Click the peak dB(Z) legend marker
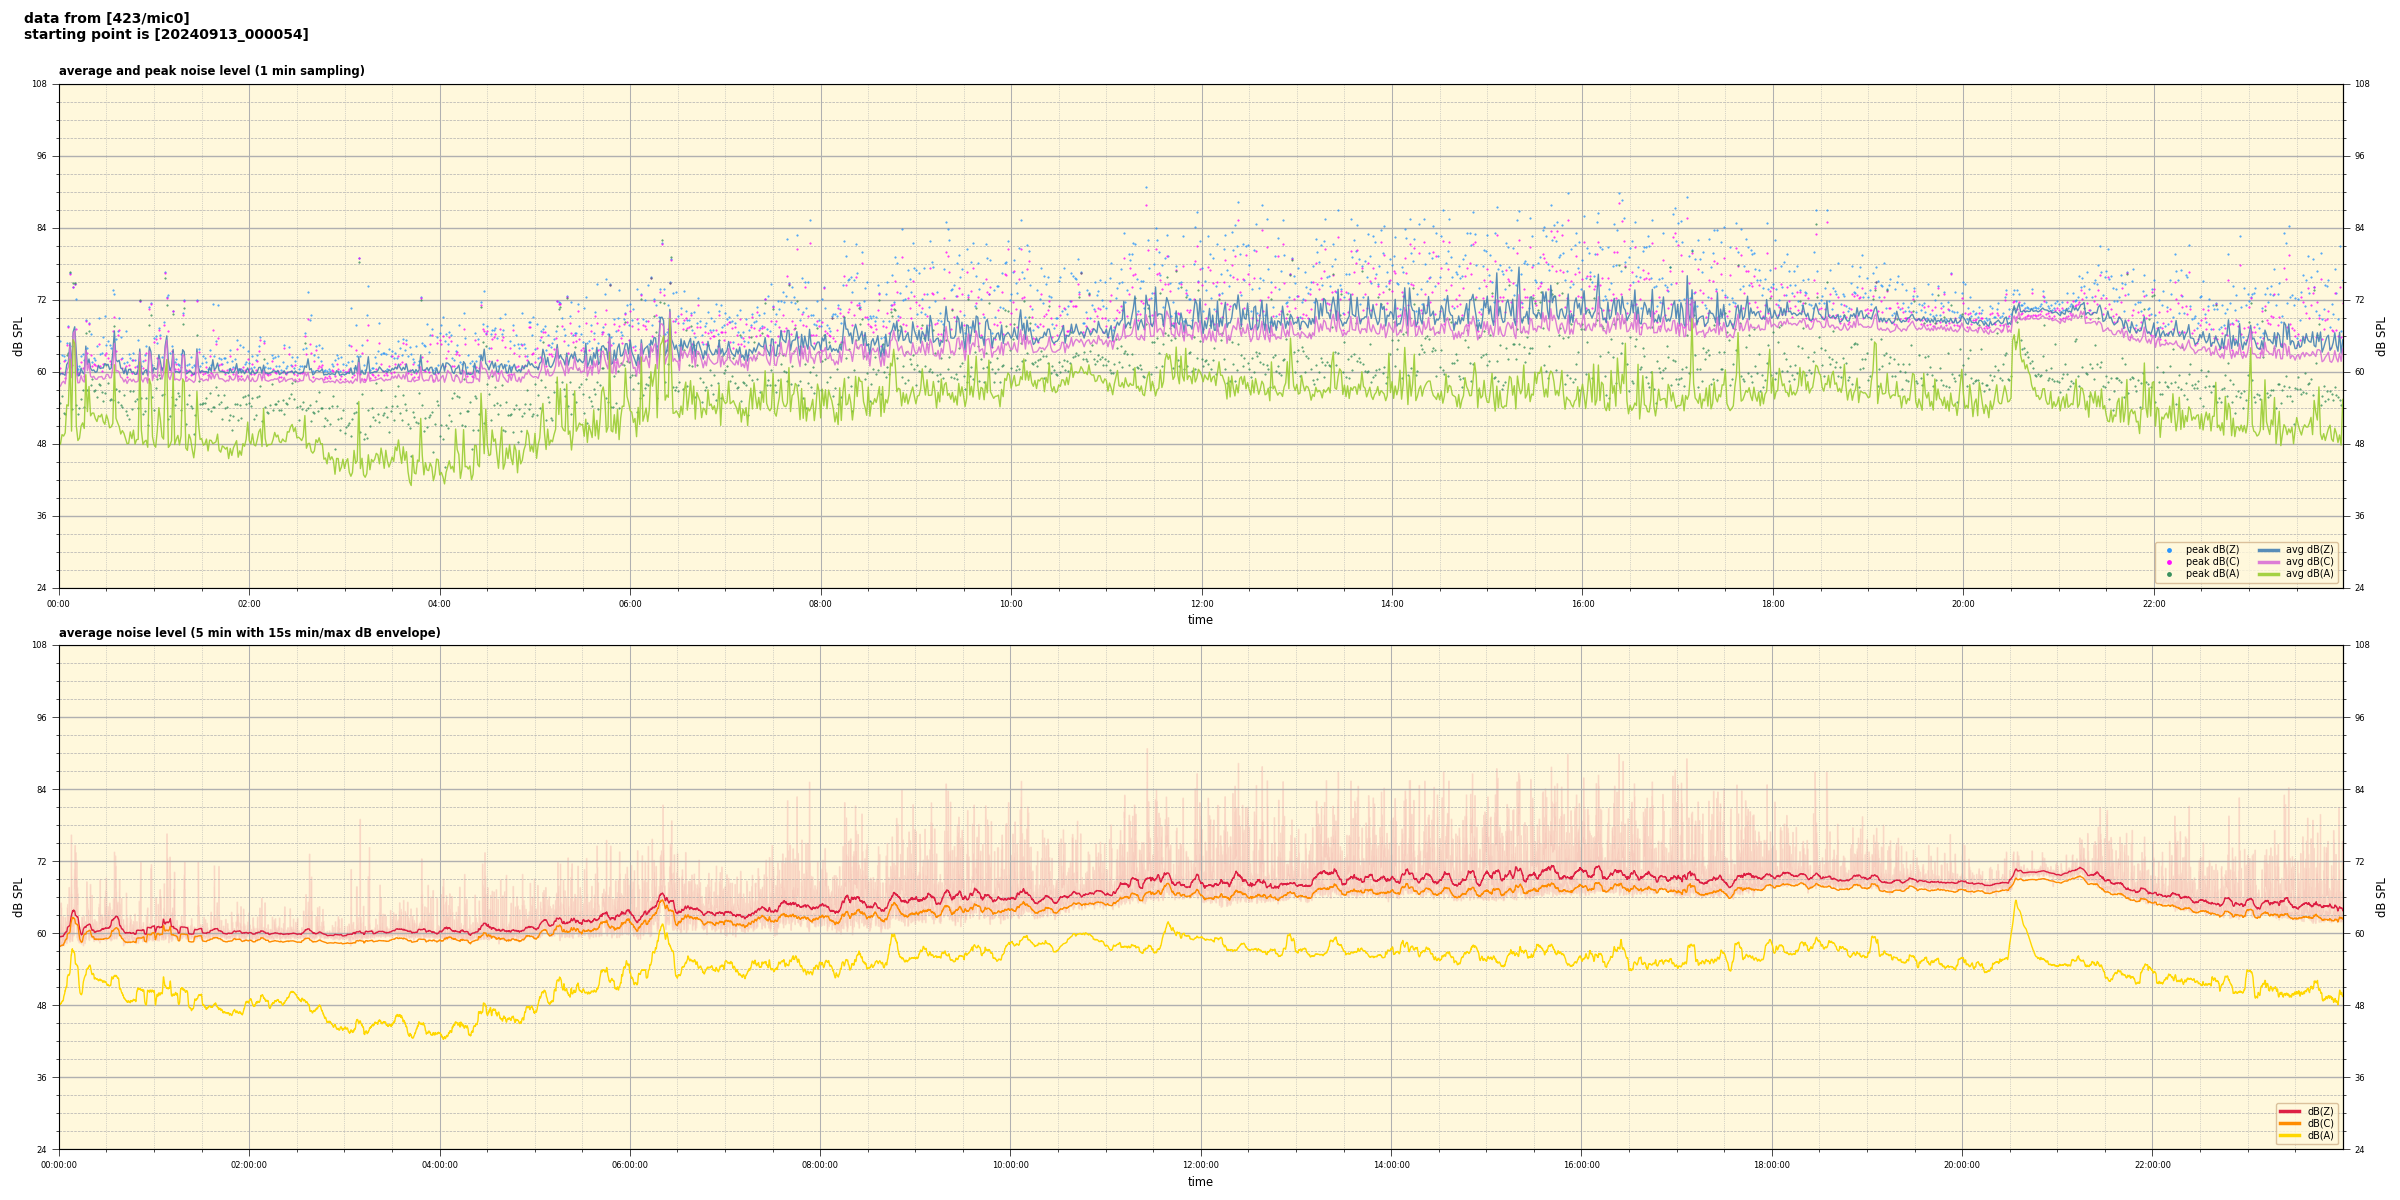 [2169, 550]
